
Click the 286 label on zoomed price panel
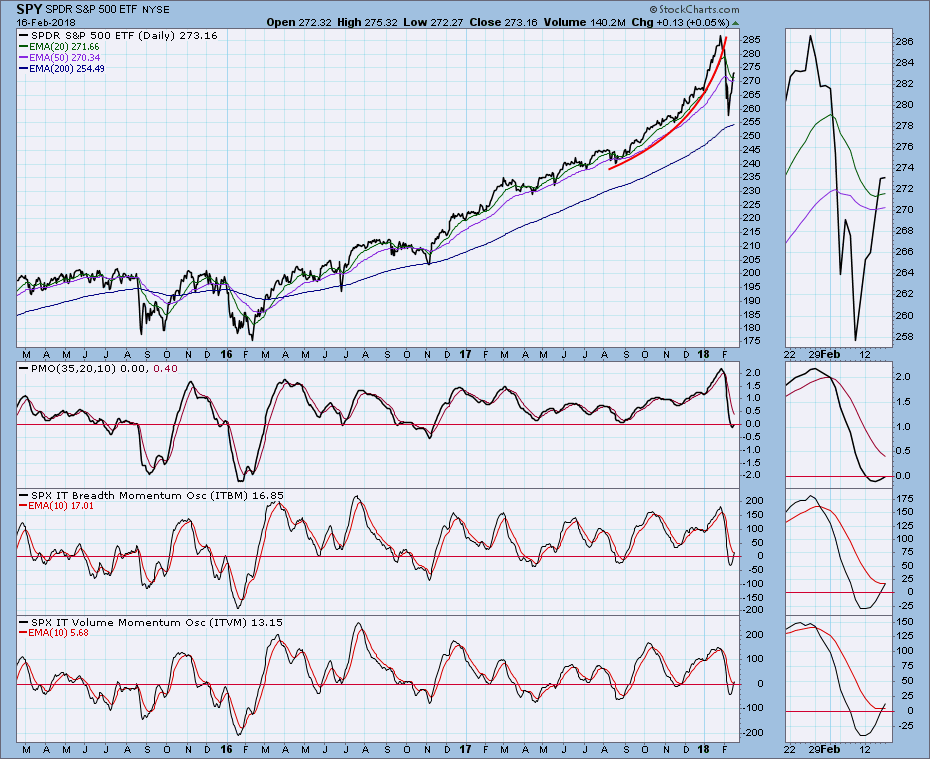point(904,42)
